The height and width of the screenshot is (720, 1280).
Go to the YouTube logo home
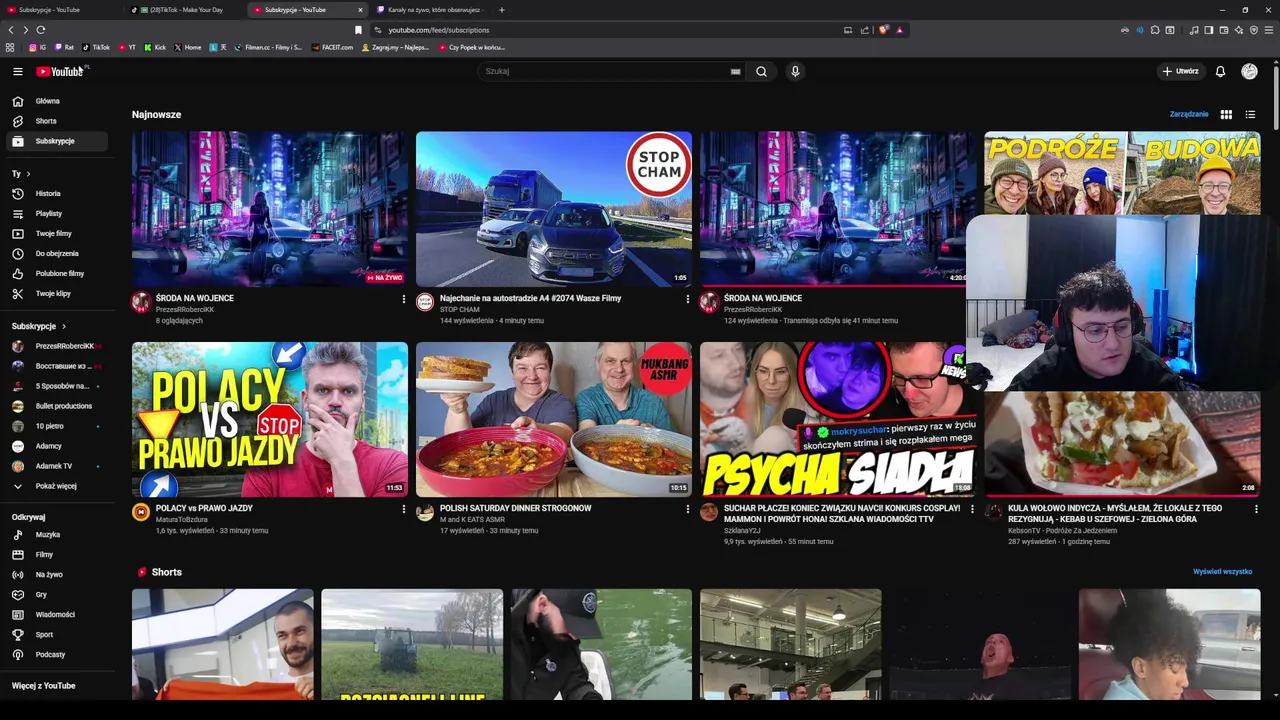click(x=61, y=71)
